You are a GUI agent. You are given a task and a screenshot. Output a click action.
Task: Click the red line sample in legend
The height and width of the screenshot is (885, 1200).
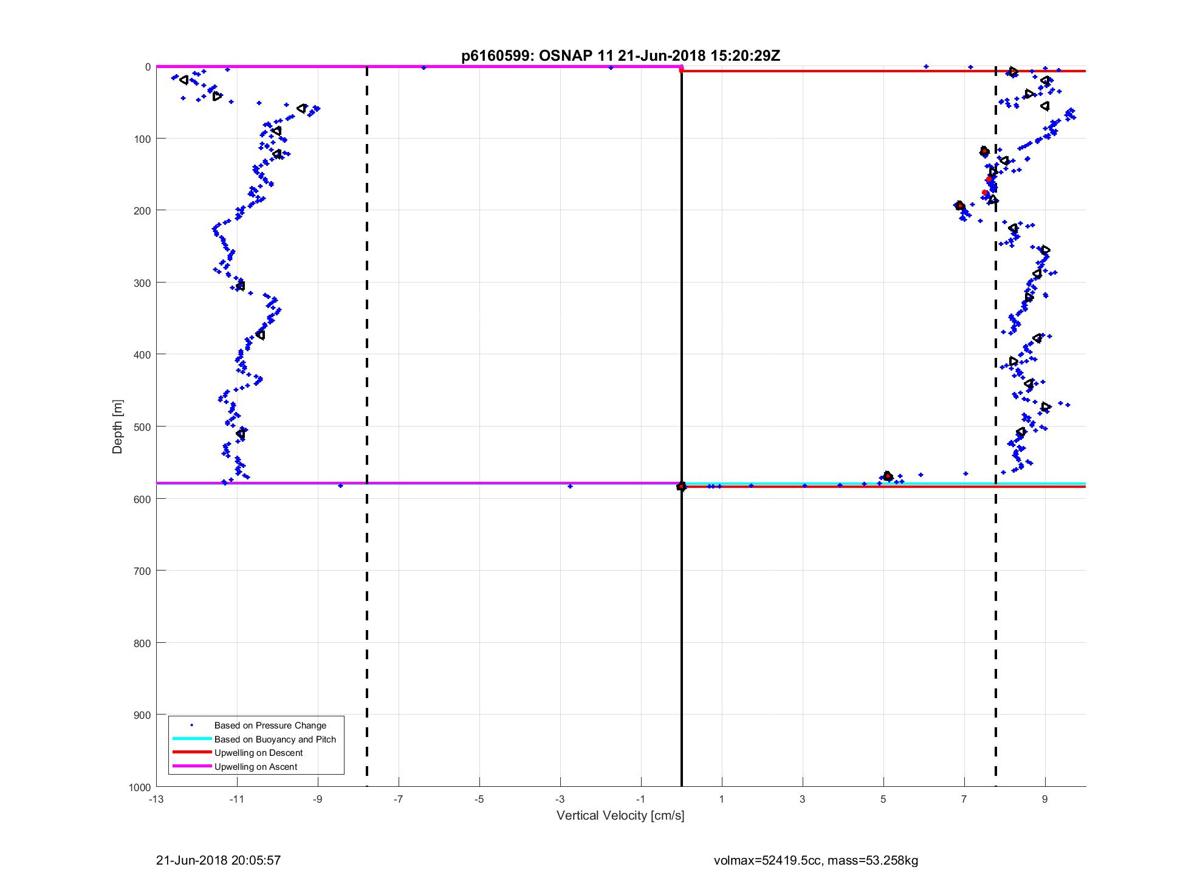pos(191,753)
